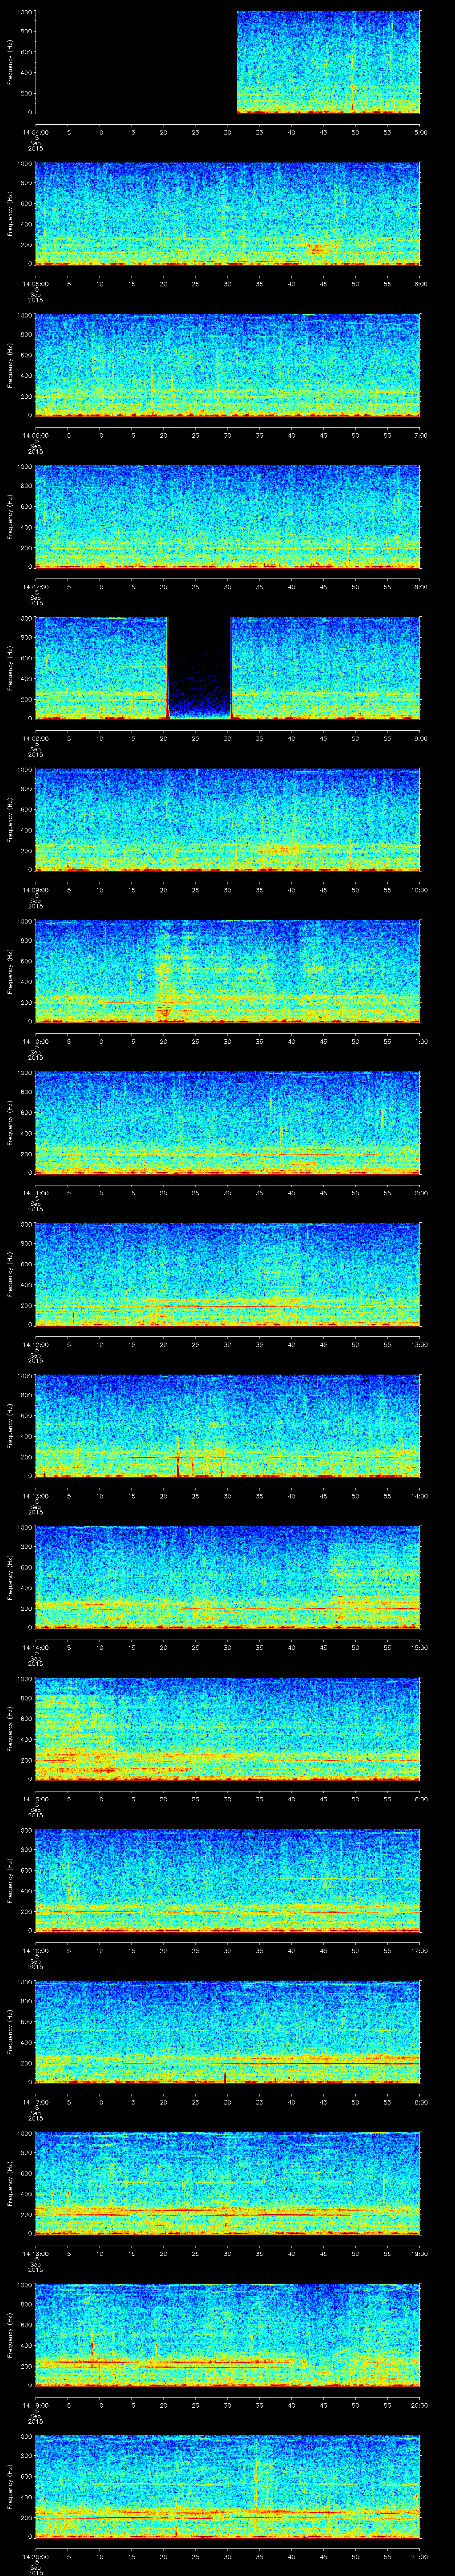This screenshot has height=2576, width=455.
Task: Click the dark data gap in the 14:08:00 spectrogram
Action: click(x=199, y=668)
